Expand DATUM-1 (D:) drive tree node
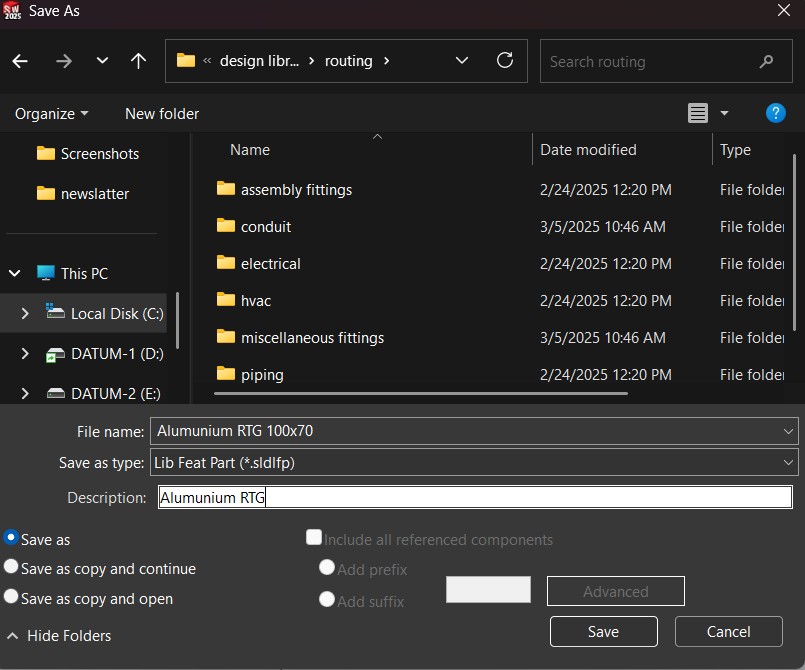This screenshot has height=670, width=805. [x=25, y=354]
